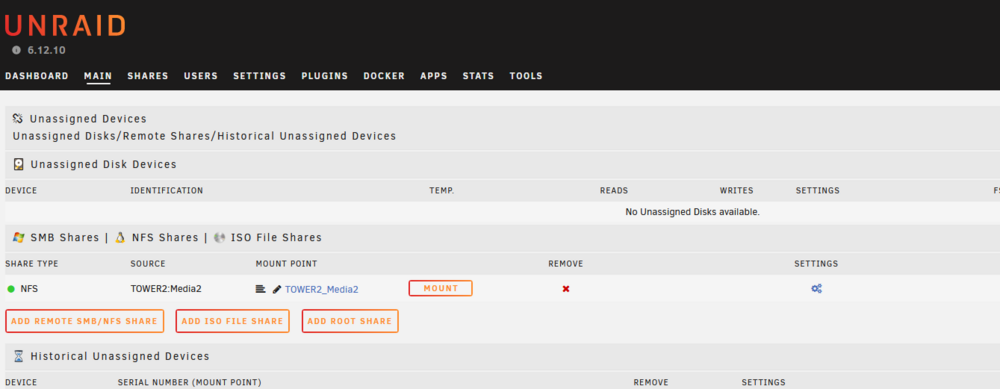Click the Unraid logo
The image size is (1000, 389).
64,25
